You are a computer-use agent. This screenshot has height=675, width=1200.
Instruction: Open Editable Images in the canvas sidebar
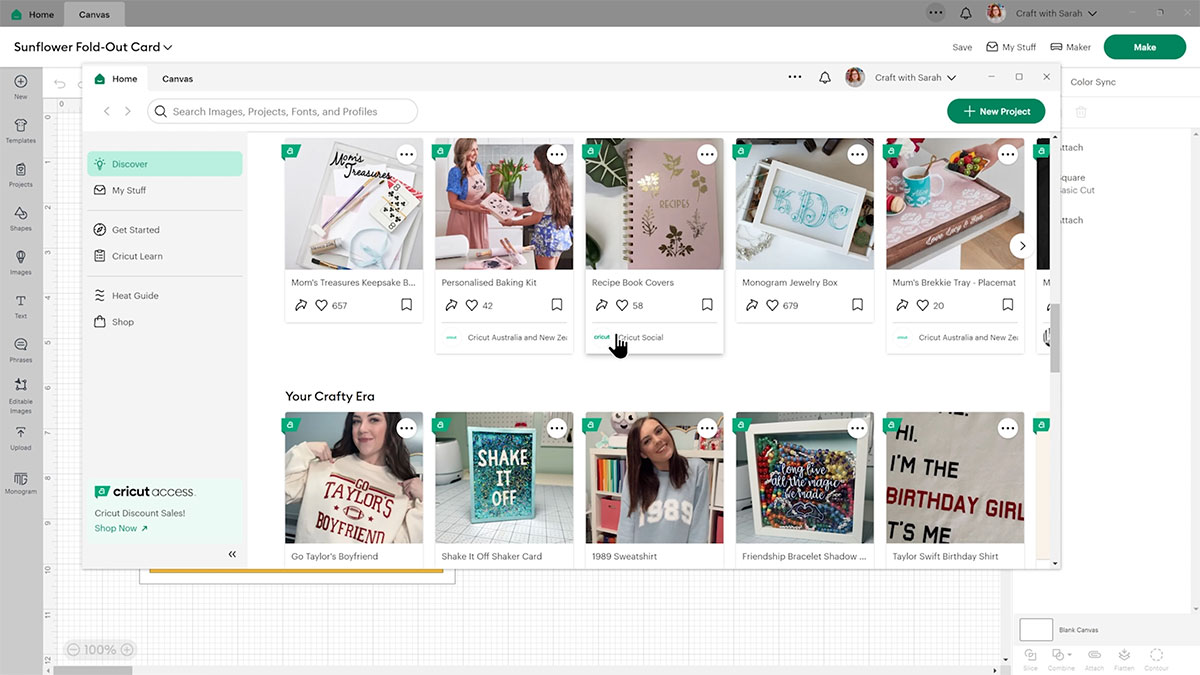pos(20,396)
